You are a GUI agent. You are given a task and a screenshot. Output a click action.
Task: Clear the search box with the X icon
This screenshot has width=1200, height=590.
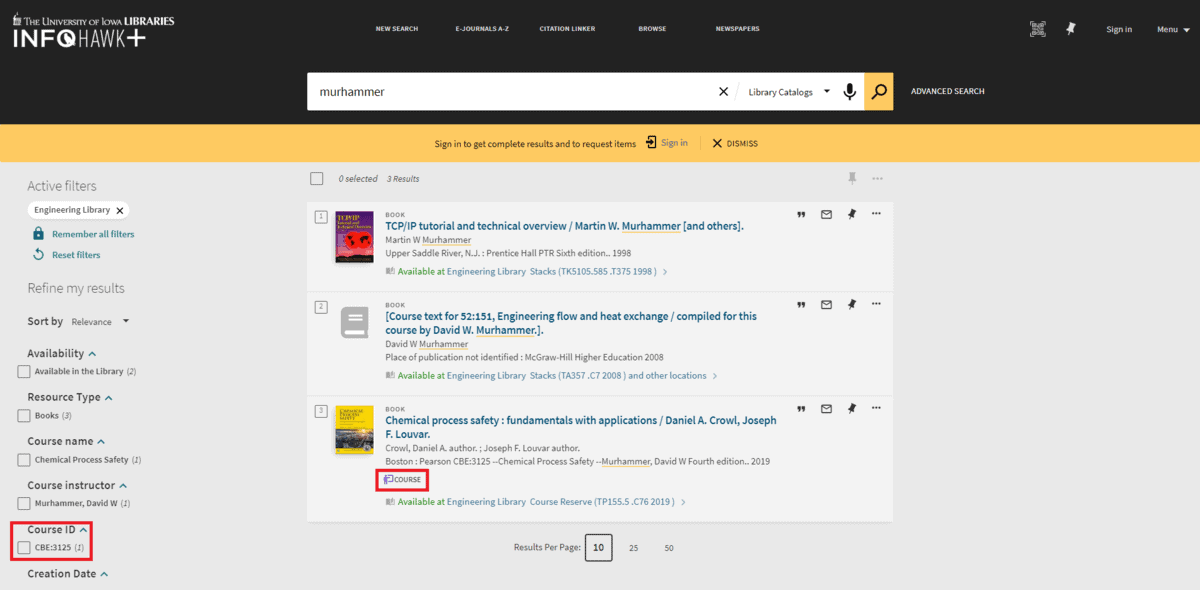click(723, 92)
